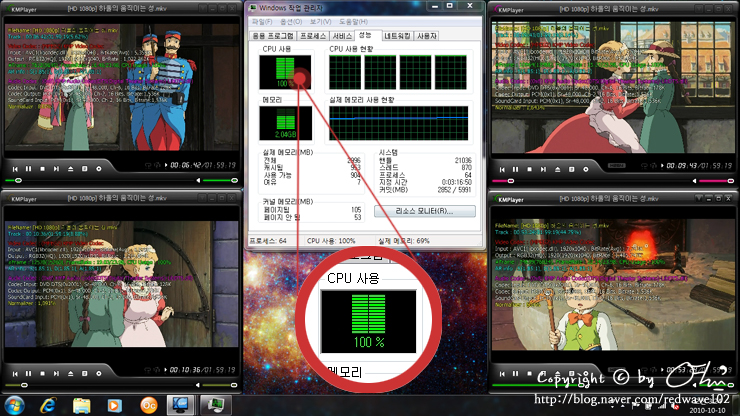
Task: Click pink volume slider in player at 00:03:43
Action: point(716,181)
